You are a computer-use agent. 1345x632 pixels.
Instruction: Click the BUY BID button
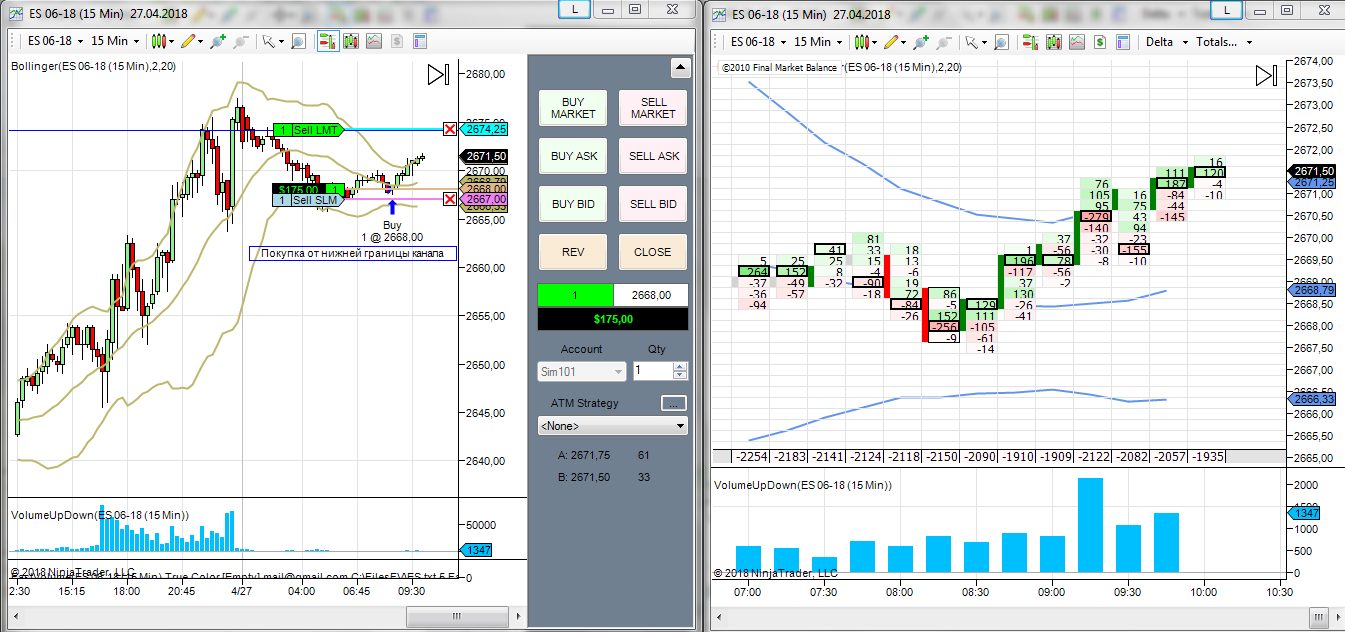pos(573,204)
